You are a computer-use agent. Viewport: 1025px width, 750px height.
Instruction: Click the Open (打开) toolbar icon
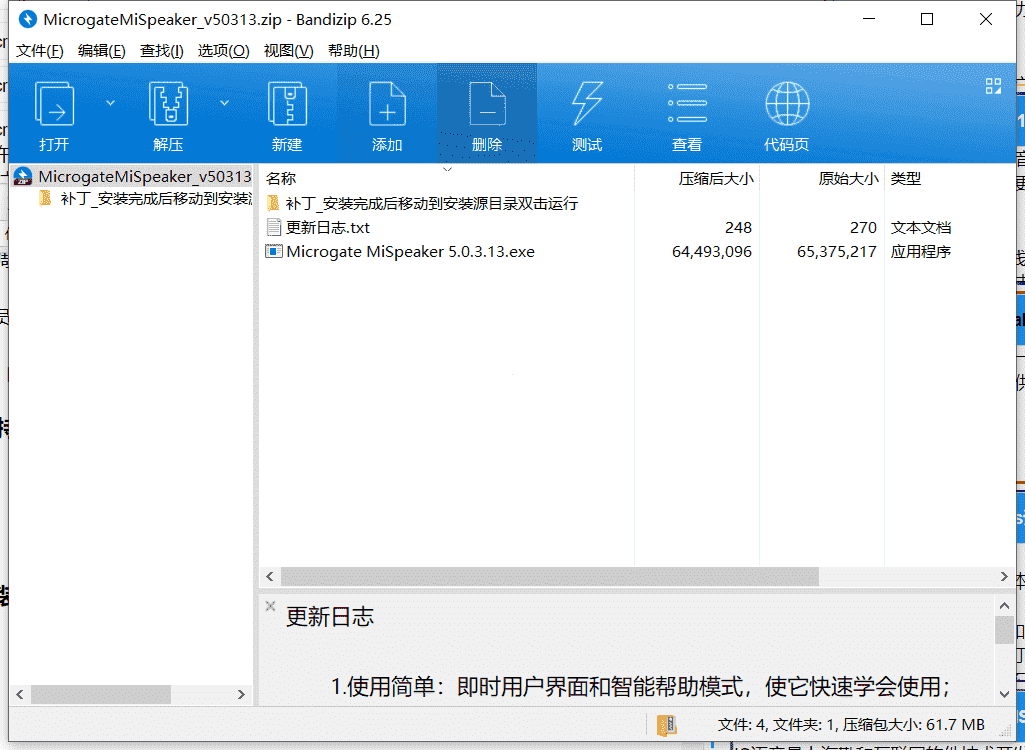coord(54,103)
